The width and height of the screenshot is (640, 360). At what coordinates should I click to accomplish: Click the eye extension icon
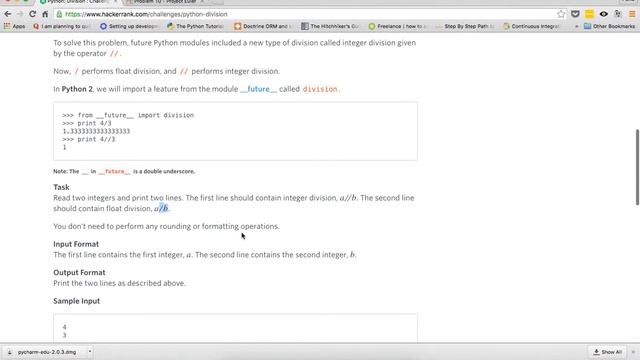coord(603,14)
